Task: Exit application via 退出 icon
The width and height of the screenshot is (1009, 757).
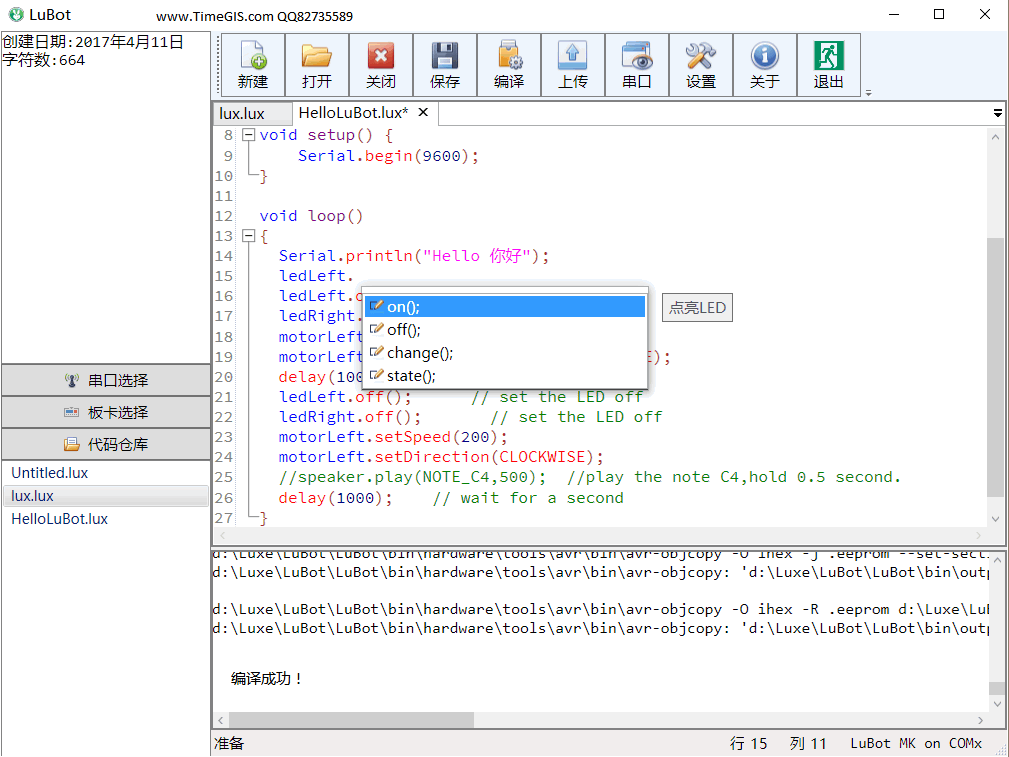Action: click(x=829, y=65)
